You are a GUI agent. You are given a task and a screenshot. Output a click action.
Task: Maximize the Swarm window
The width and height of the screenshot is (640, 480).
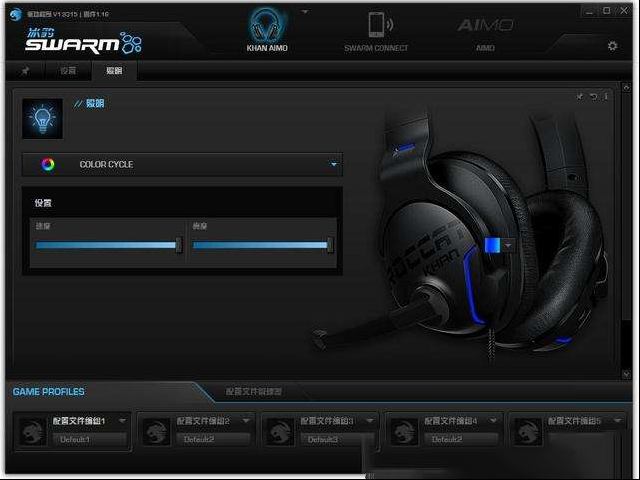click(x=607, y=11)
